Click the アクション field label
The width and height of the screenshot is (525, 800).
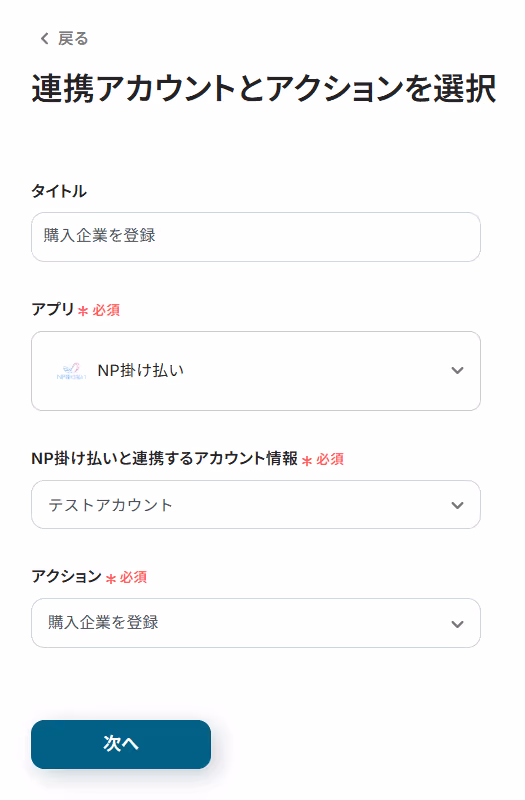tap(66, 577)
